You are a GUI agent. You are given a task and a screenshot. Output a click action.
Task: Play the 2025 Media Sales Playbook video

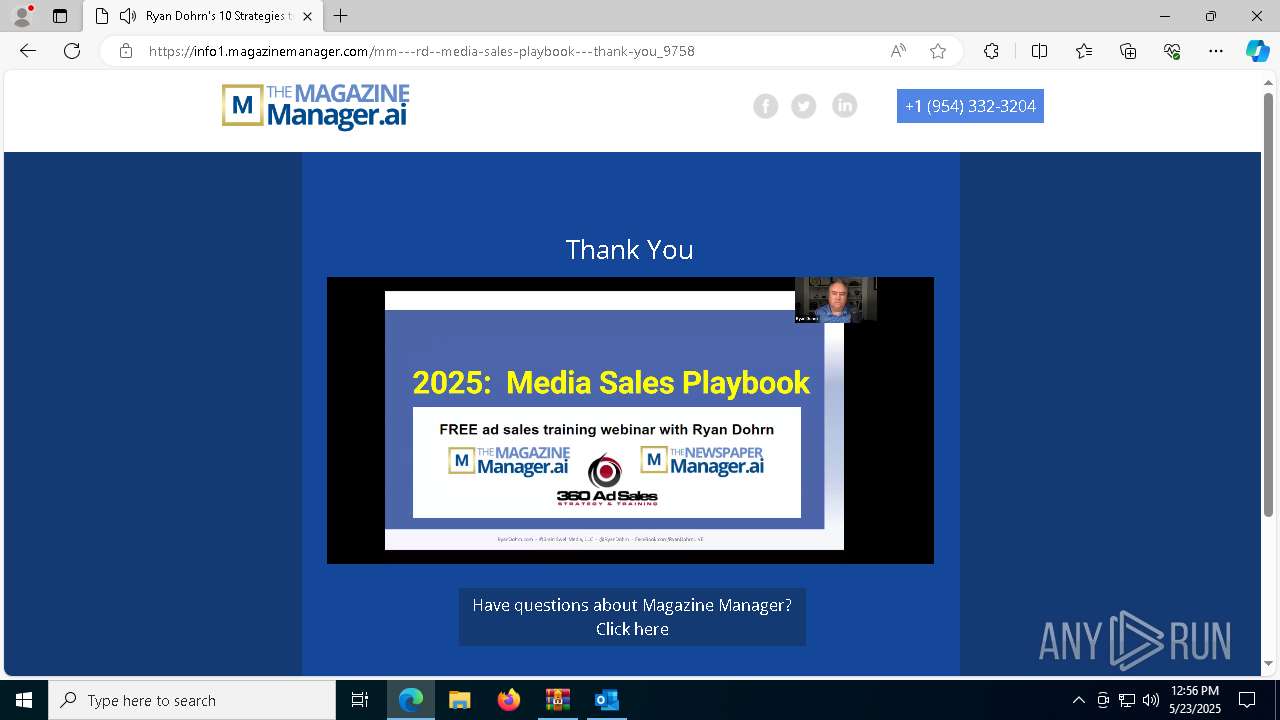coord(630,420)
